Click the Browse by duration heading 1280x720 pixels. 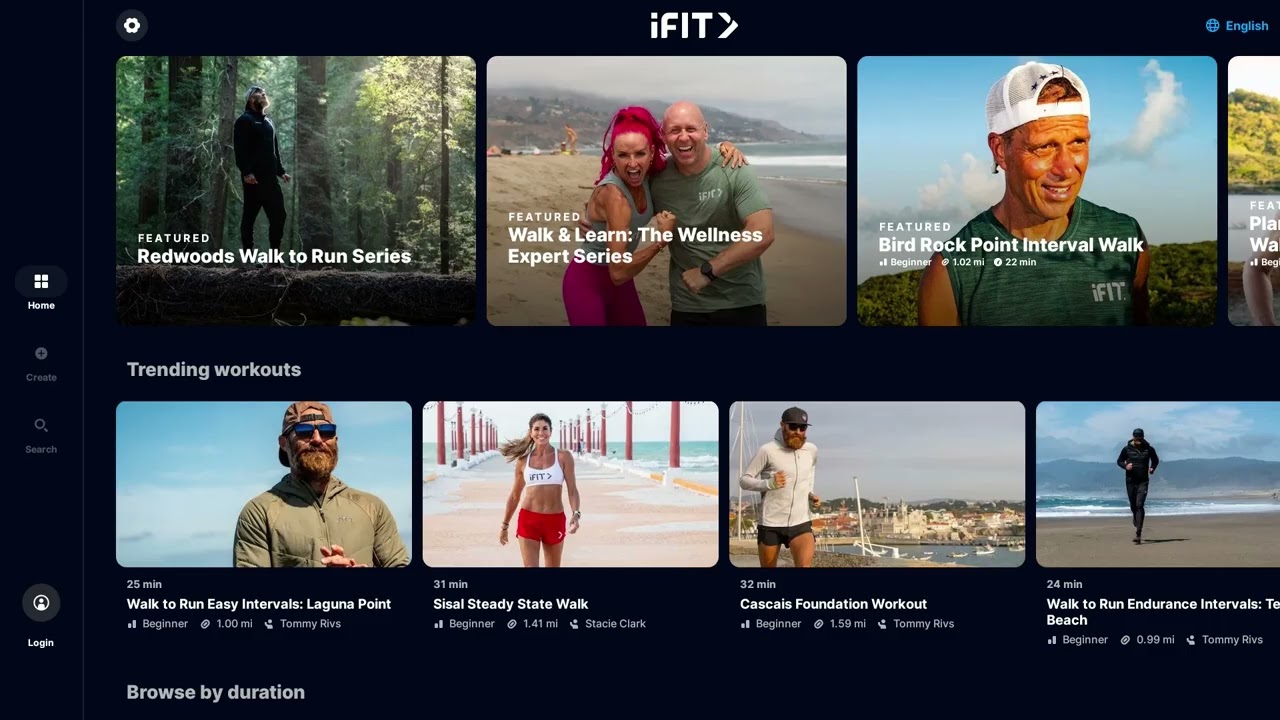click(x=216, y=692)
